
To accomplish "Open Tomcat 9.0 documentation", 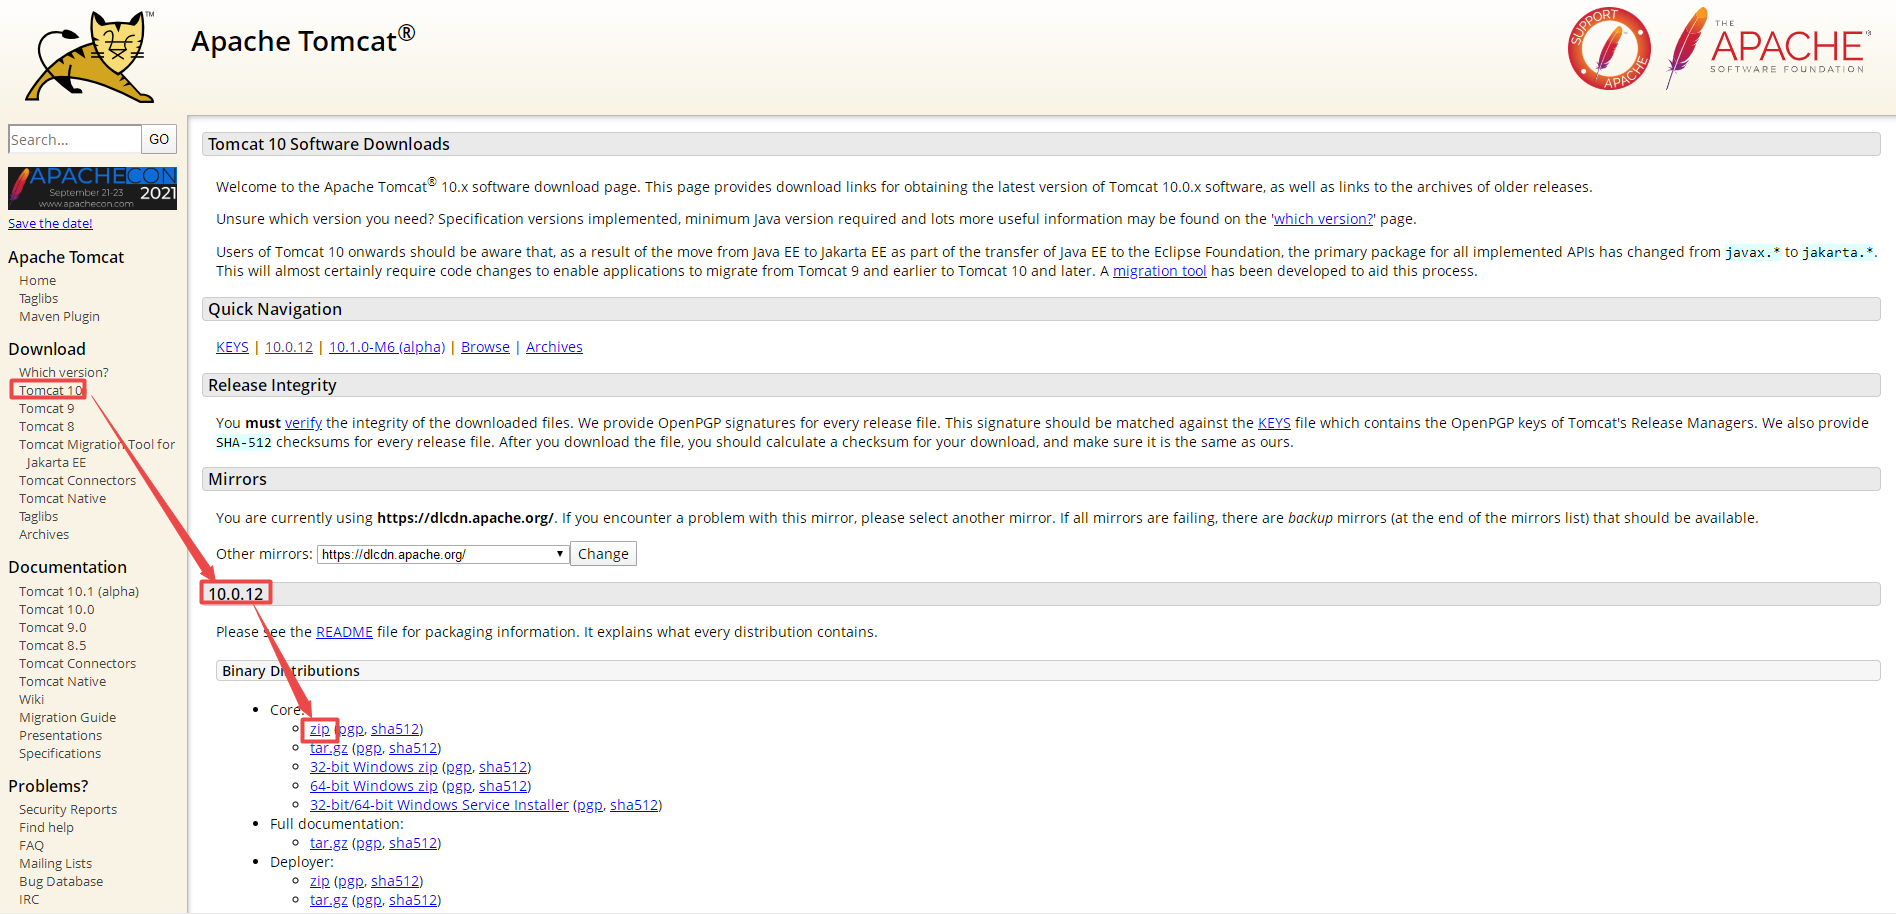I will pos(52,628).
